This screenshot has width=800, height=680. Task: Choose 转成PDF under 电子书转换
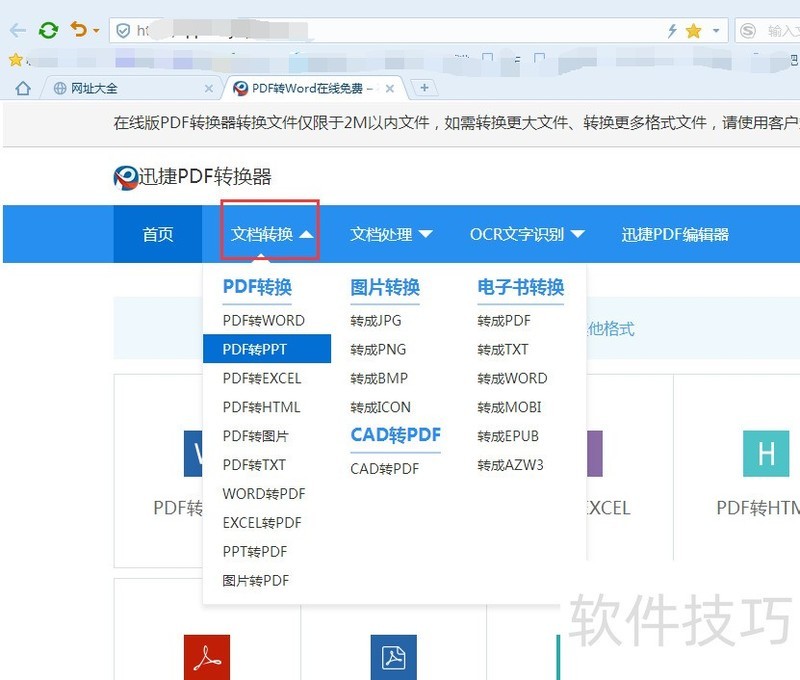point(504,320)
